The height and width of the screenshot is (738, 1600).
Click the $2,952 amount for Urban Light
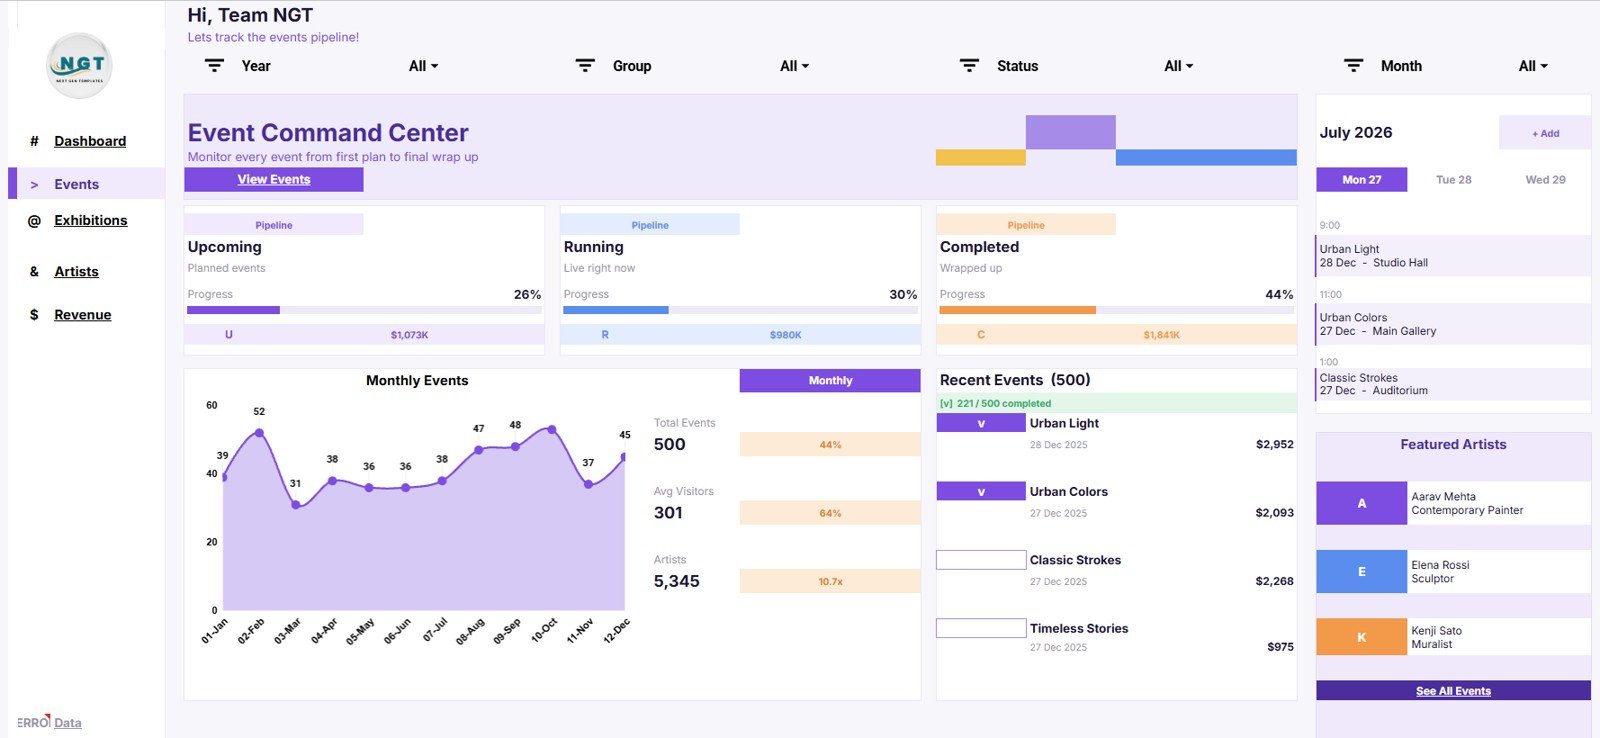click(1275, 445)
